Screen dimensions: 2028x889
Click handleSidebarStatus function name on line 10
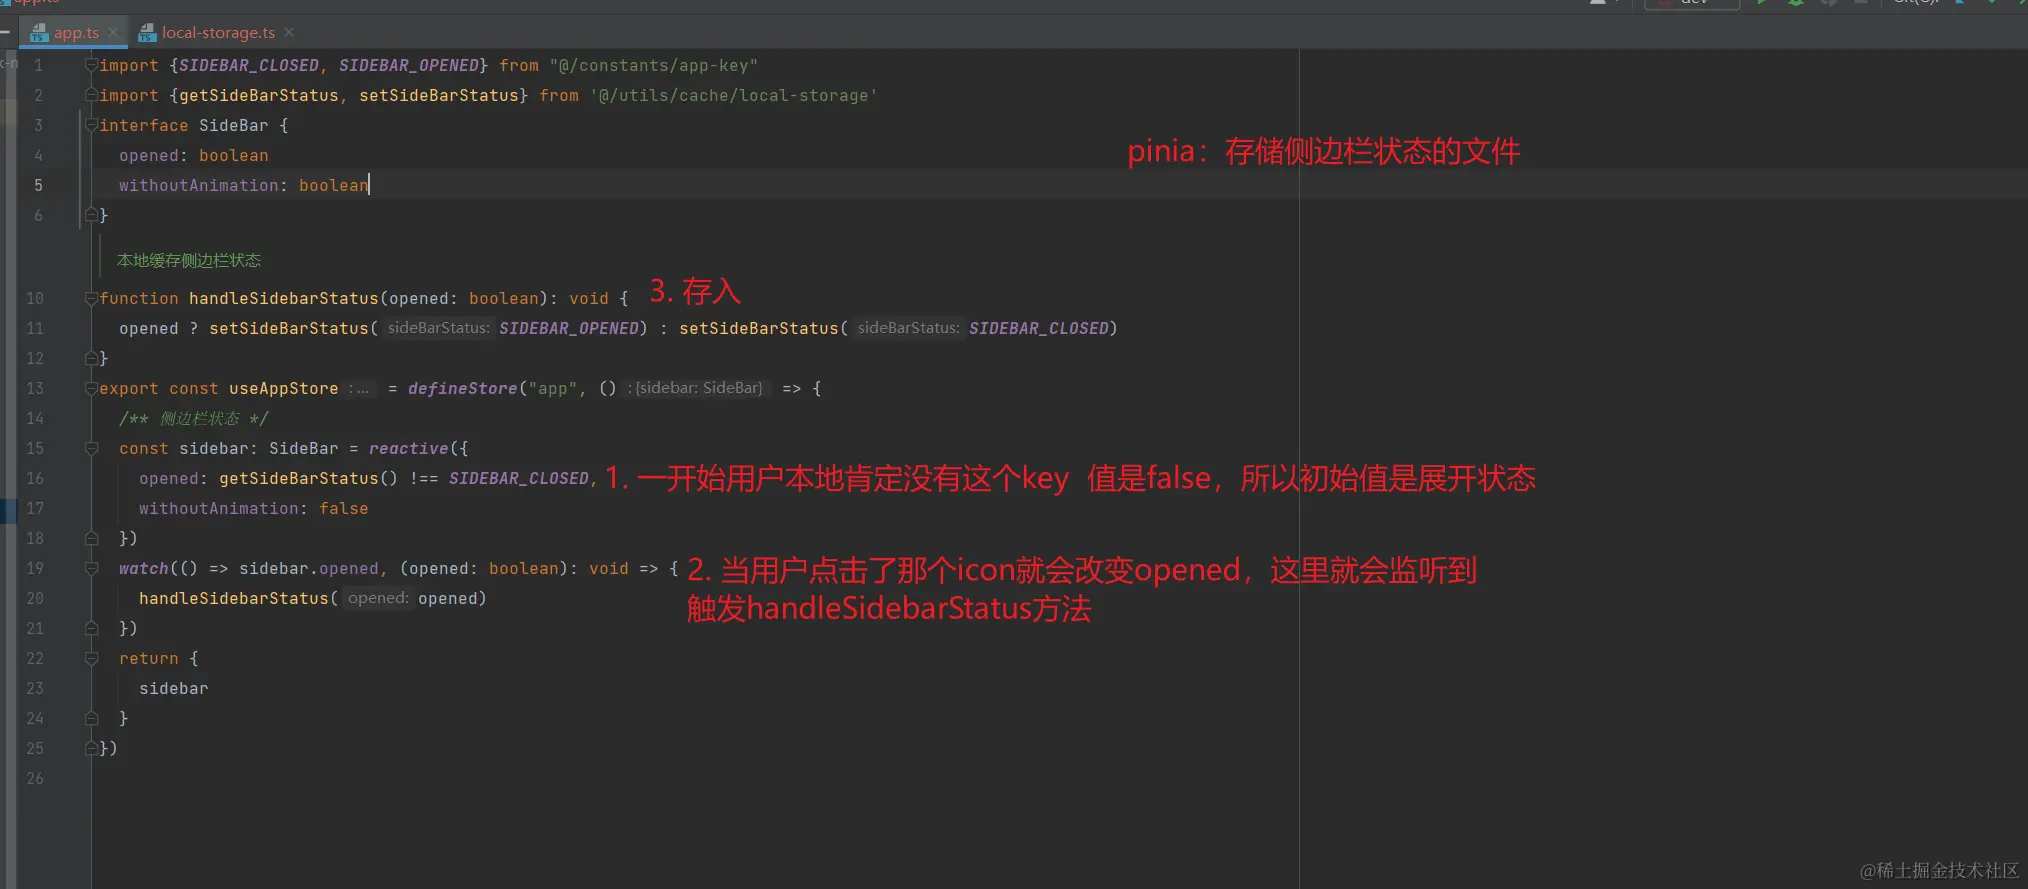pos(284,298)
